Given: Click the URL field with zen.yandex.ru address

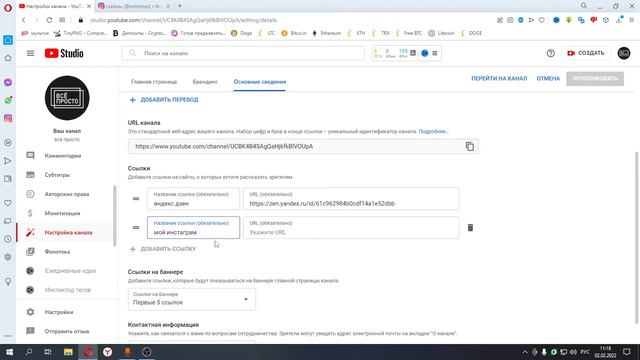Looking at the screenshot, I should pos(351,199).
